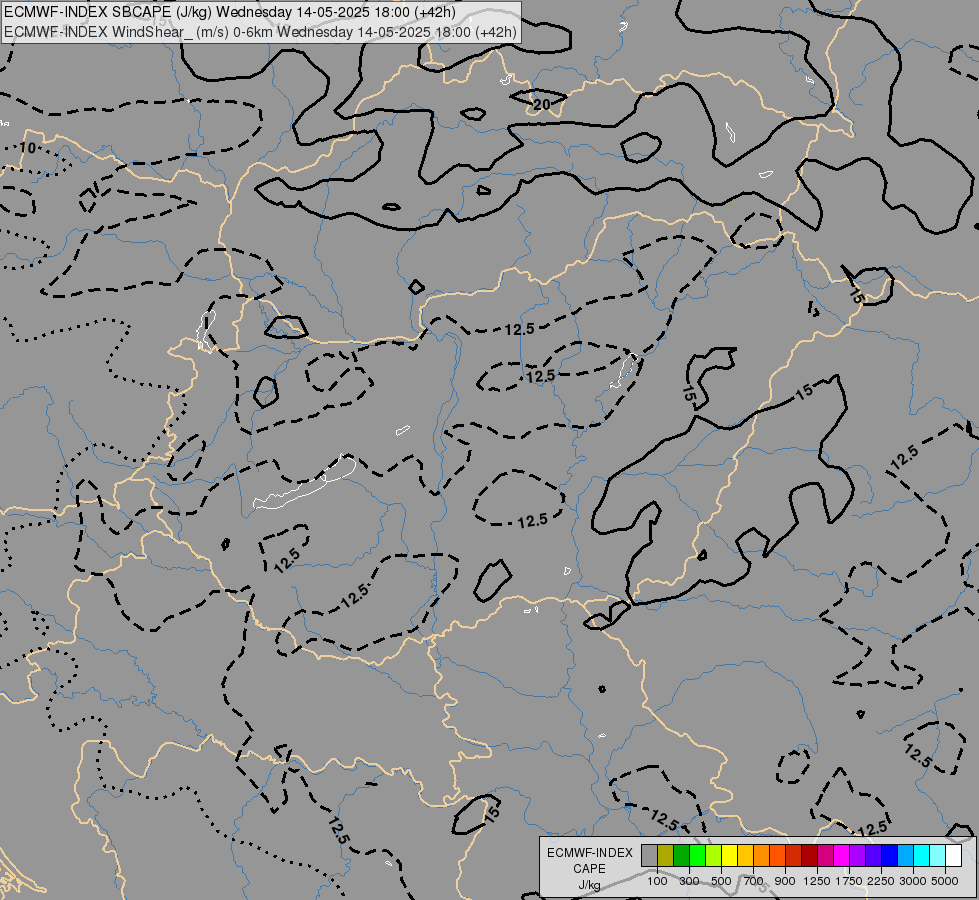The width and height of the screenshot is (979, 900).
Task: Click the pure blue swatch after 2250
Action: [x=890, y=856]
